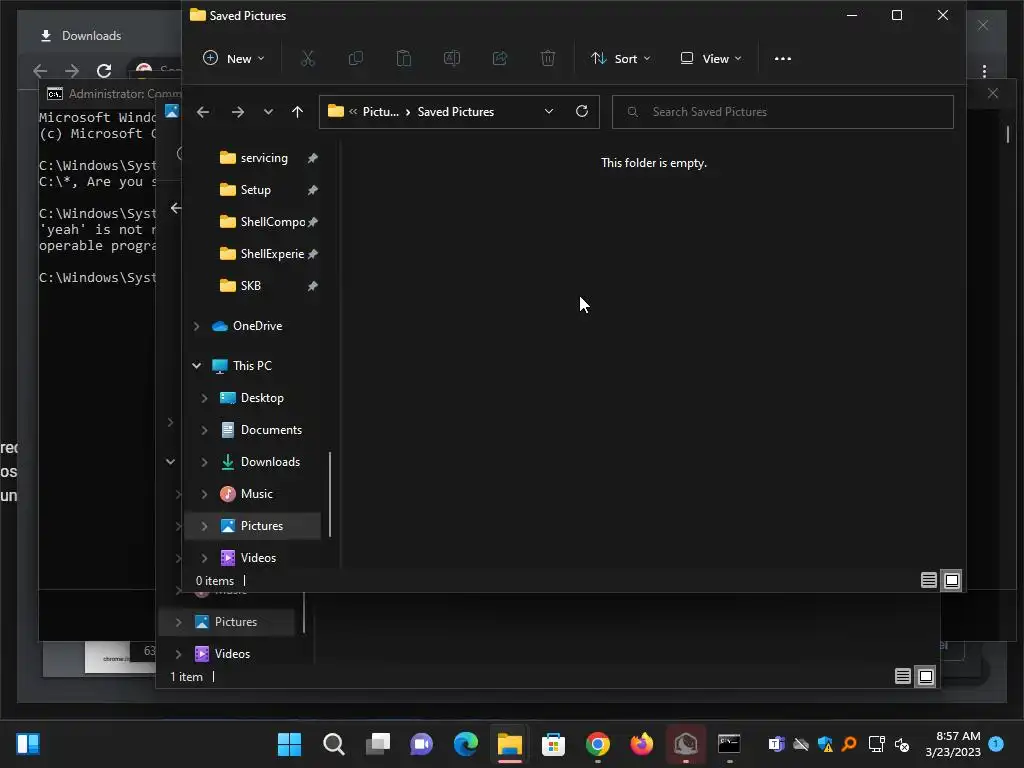
Task: Select Desktop under This PC
Action: tap(262, 398)
